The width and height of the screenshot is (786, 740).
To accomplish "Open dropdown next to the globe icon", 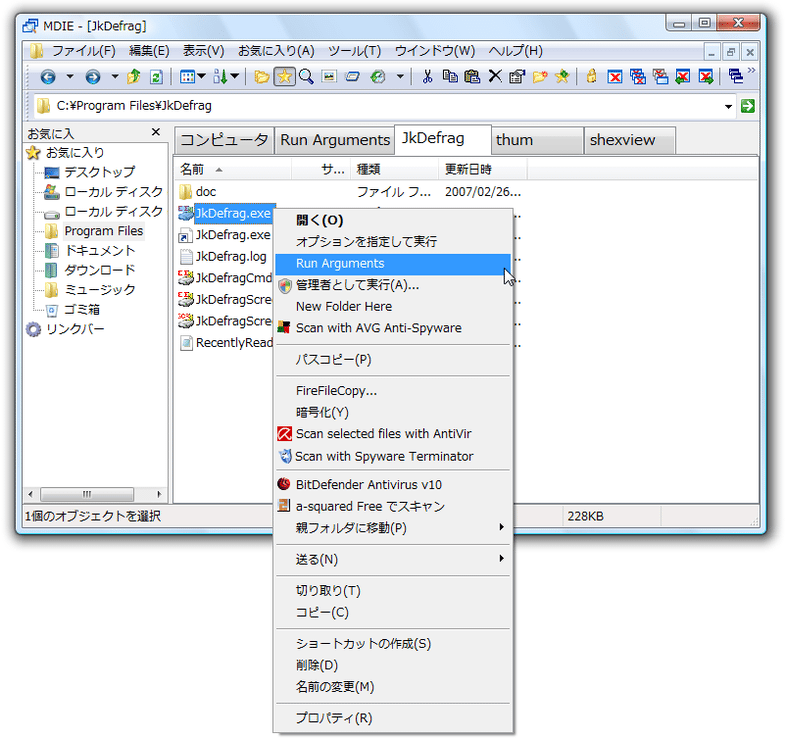I will pos(400,77).
